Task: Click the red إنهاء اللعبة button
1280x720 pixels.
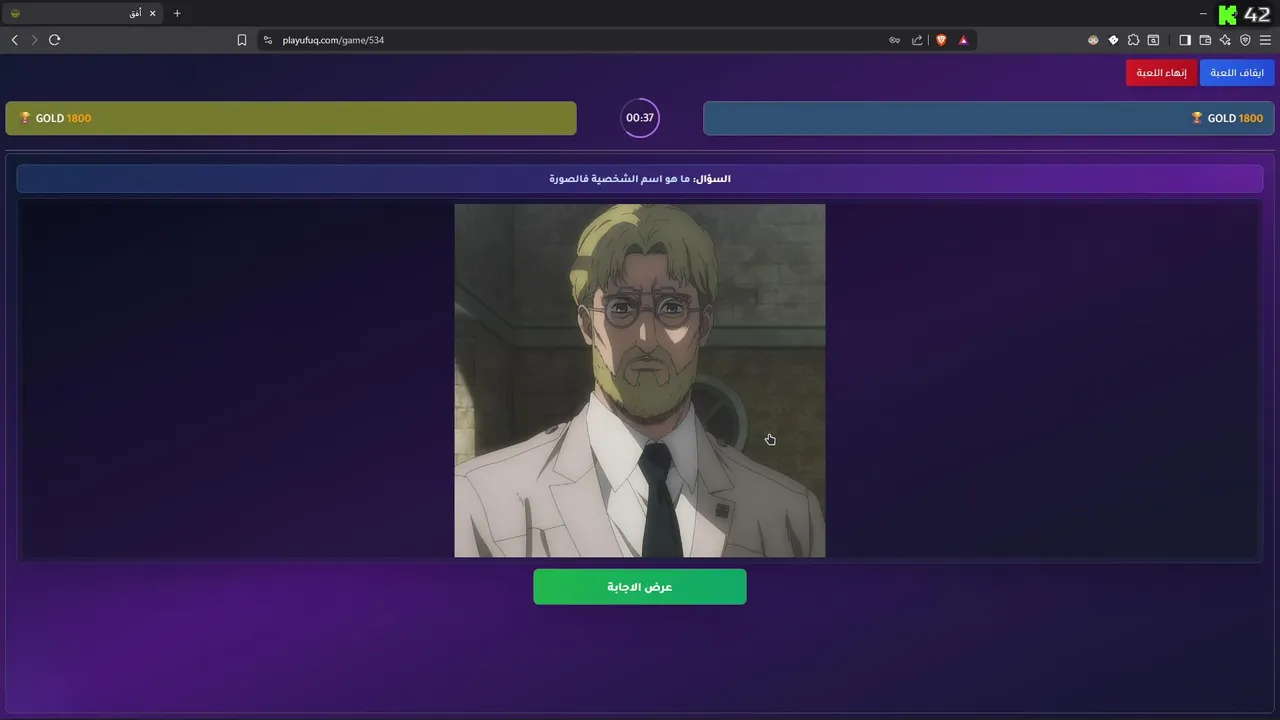Action: click(1161, 73)
